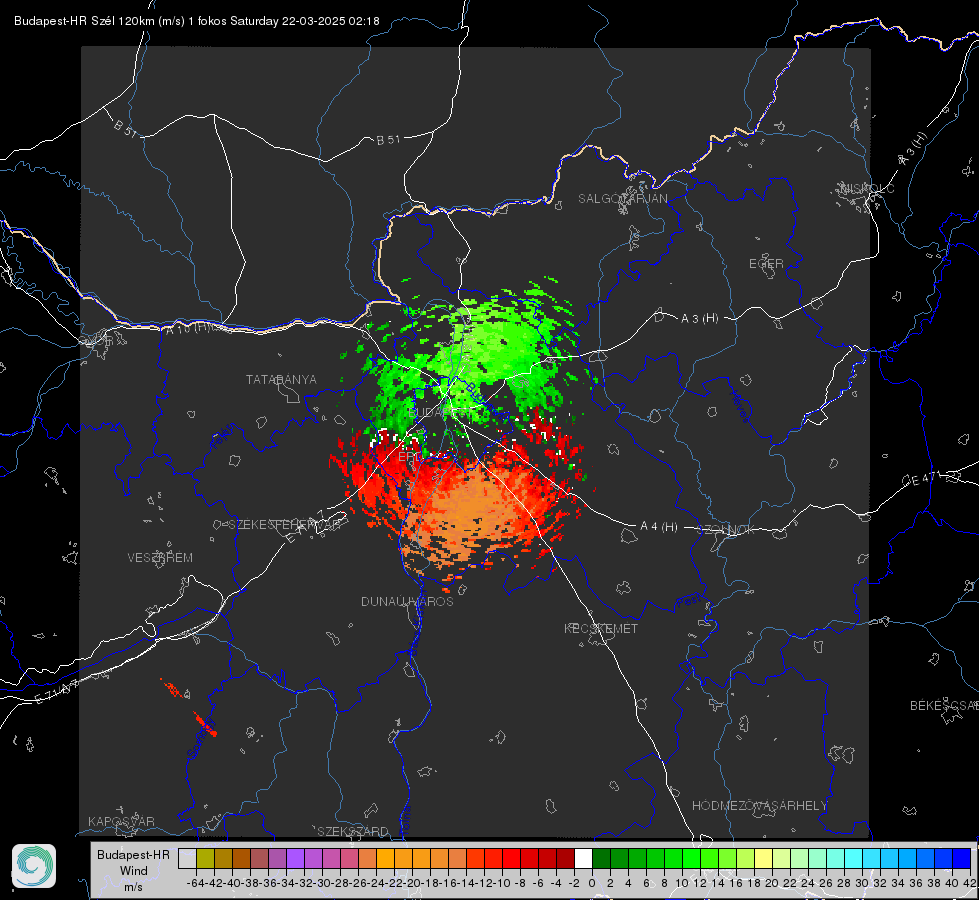Viewport: 979px width, 900px height.
Task: Click the -64 value under the legend
Action: coord(196,883)
